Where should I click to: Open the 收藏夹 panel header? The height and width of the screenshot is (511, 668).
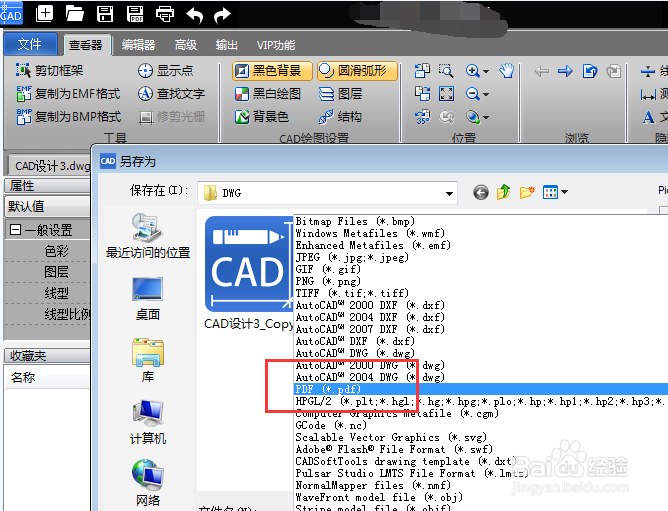click(47, 355)
